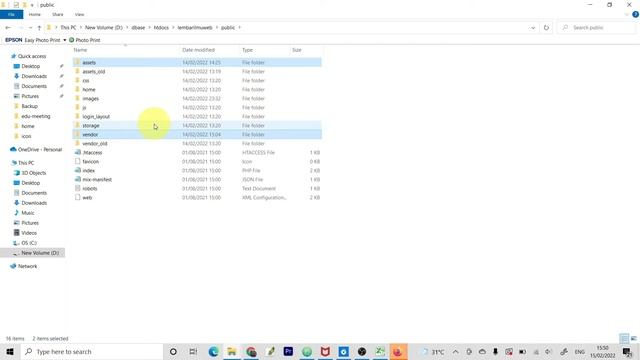The image size is (640, 360).
Task: Open the File ribbon tab
Action: tap(11, 14)
